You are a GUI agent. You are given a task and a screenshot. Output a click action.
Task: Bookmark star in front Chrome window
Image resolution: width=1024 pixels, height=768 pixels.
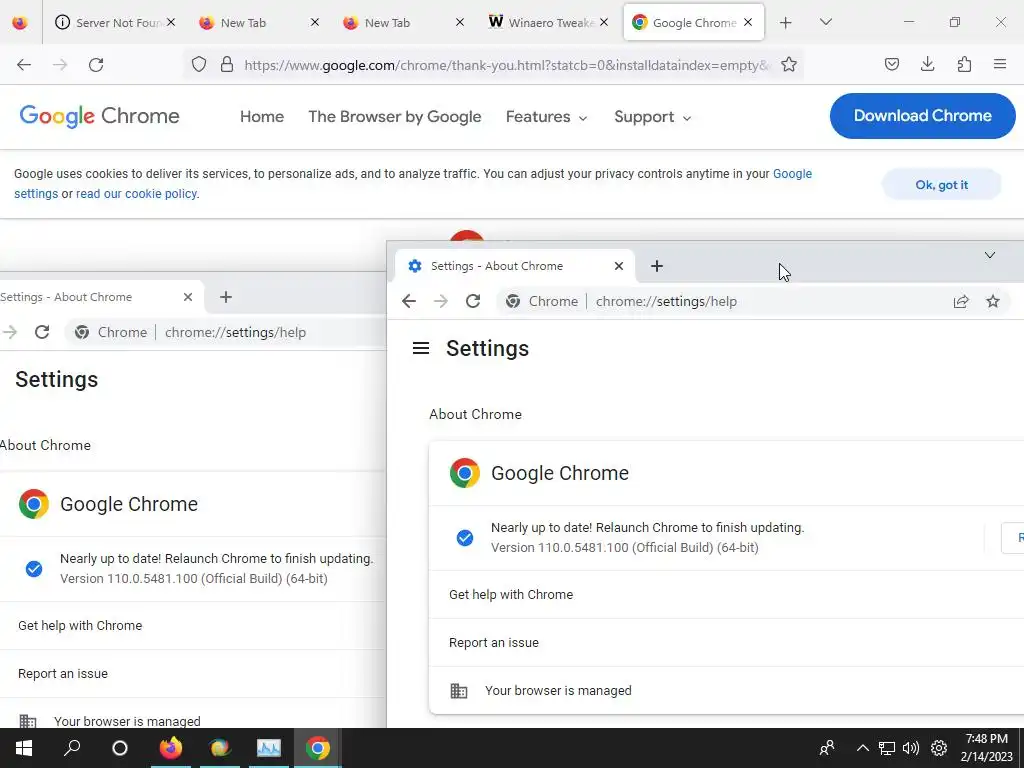[x=993, y=302]
